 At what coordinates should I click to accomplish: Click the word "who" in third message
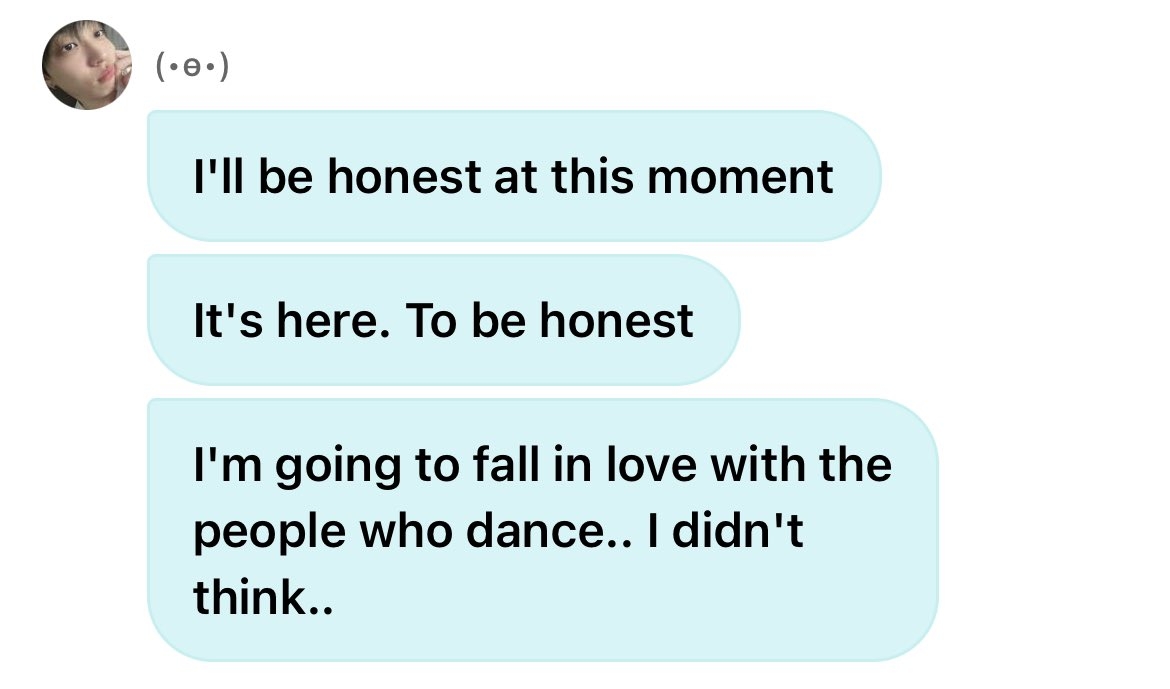[406, 531]
